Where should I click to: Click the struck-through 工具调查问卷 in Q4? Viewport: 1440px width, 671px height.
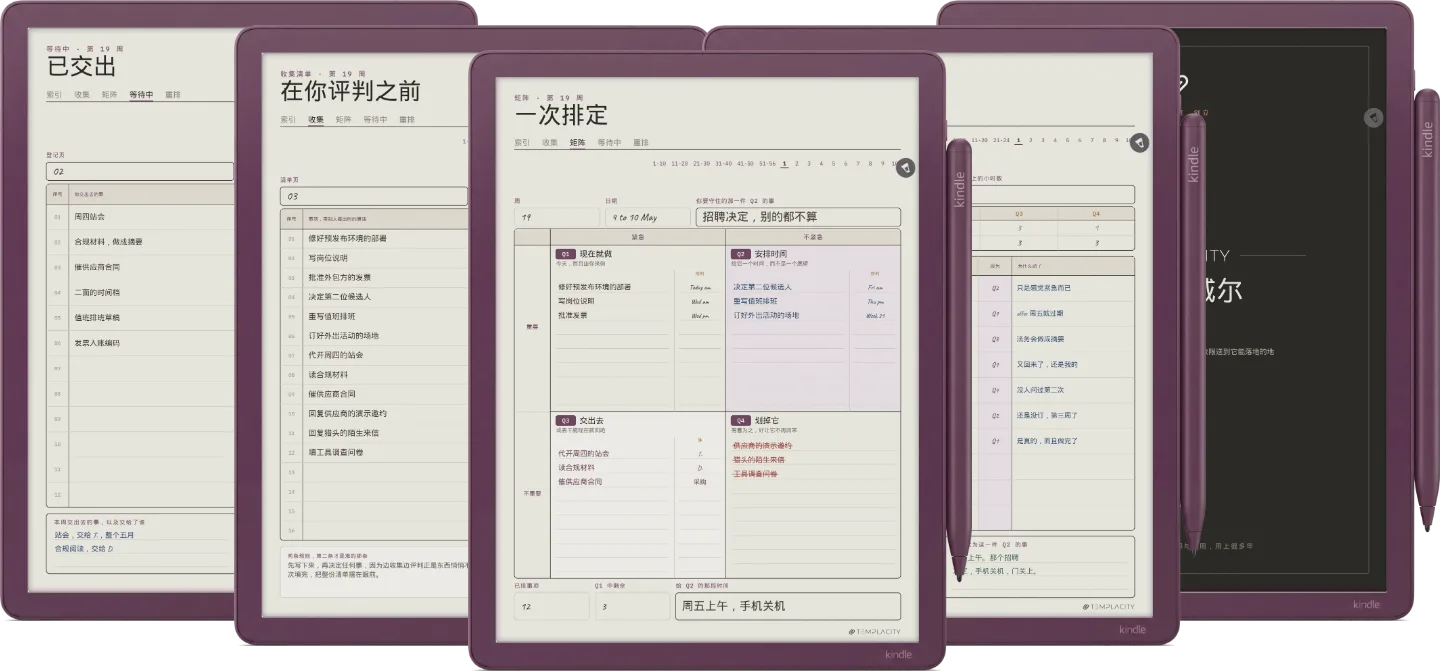(755, 473)
